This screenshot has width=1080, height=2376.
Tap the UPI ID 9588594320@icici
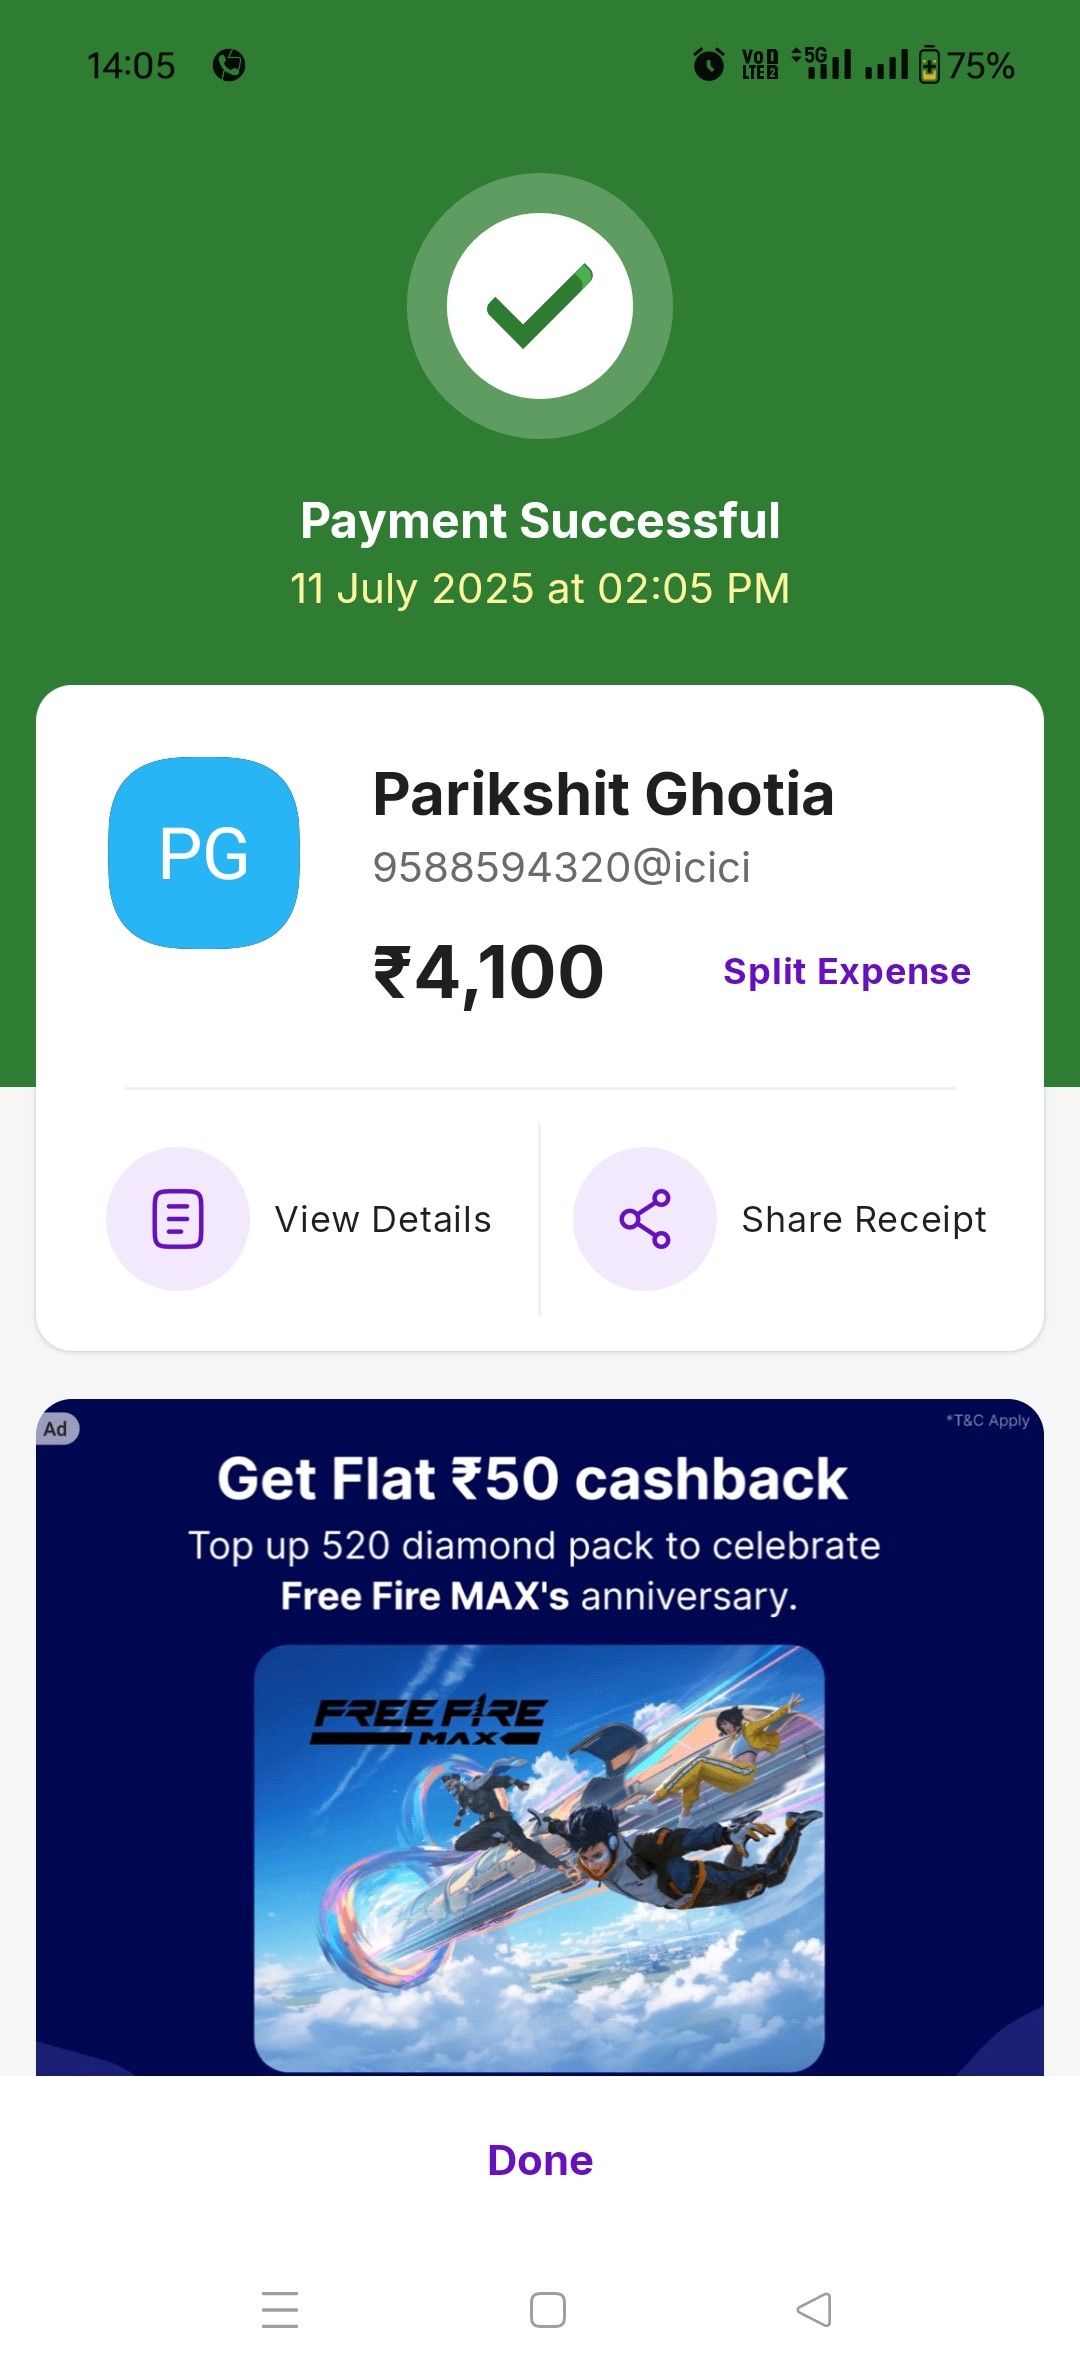click(561, 867)
